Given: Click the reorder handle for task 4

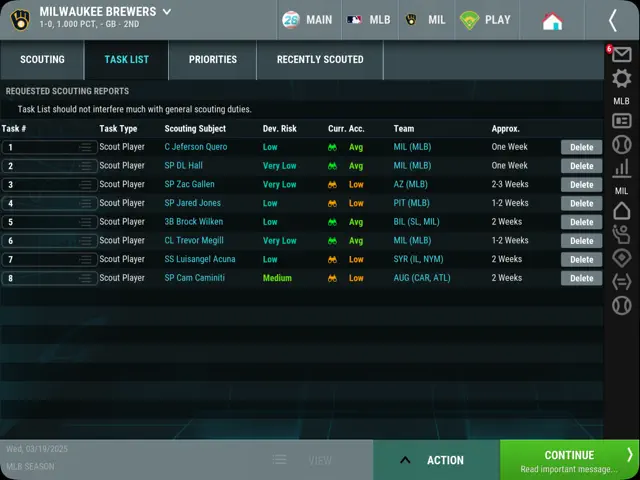Looking at the screenshot, I should tap(86, 203).
